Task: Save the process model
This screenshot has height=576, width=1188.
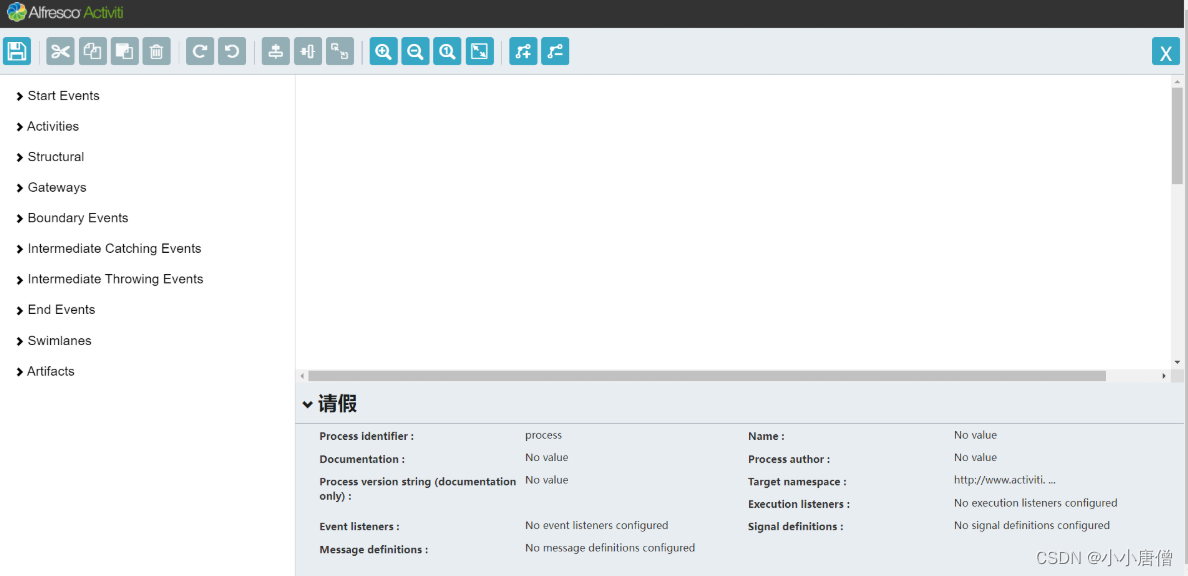Action: [x=17, y=50]
